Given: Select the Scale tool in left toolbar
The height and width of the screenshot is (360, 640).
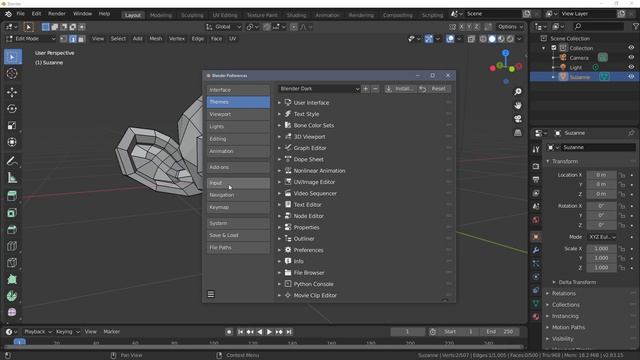Looking at the screenshot, I should [12, 125].
